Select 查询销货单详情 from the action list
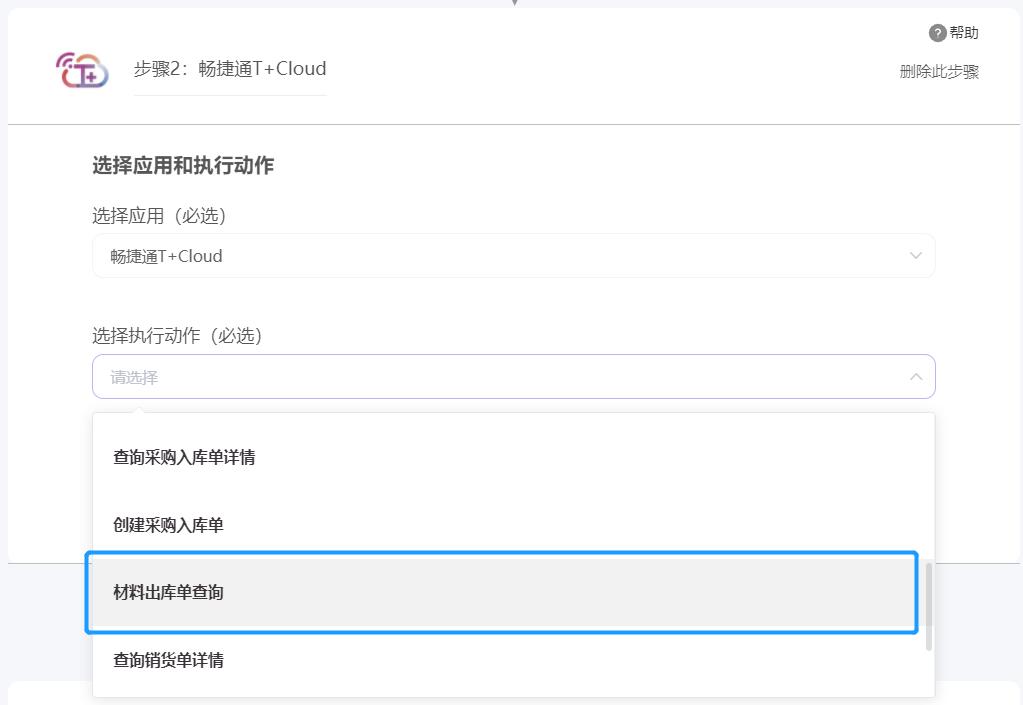 (x=168, y=659)
